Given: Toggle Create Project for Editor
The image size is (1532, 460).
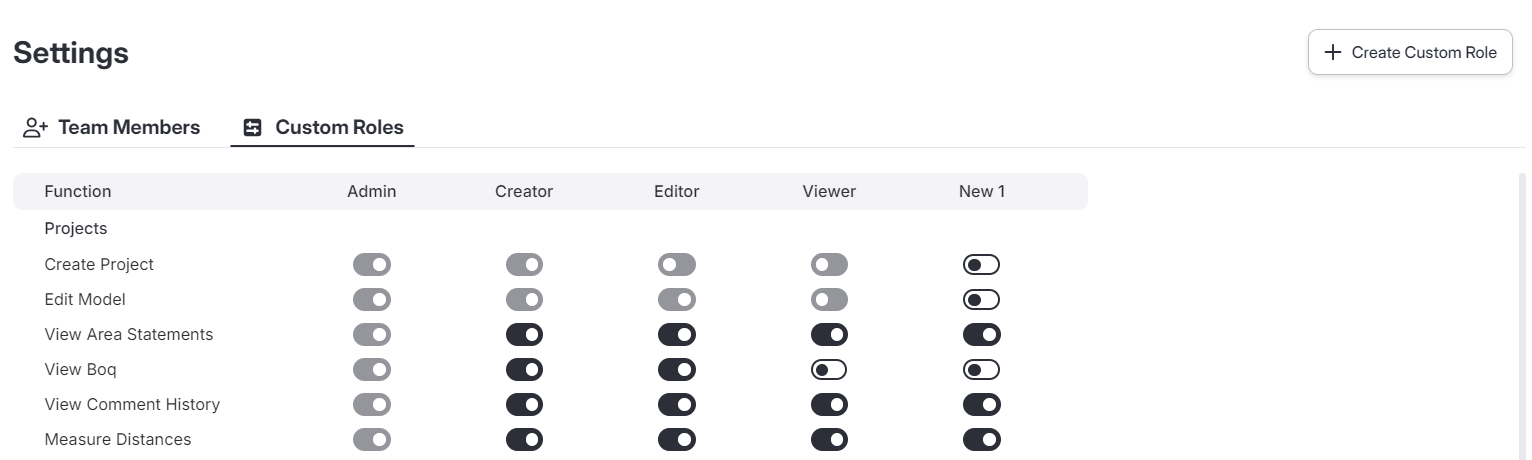Looking at the screenshot, I should (677, 265).
